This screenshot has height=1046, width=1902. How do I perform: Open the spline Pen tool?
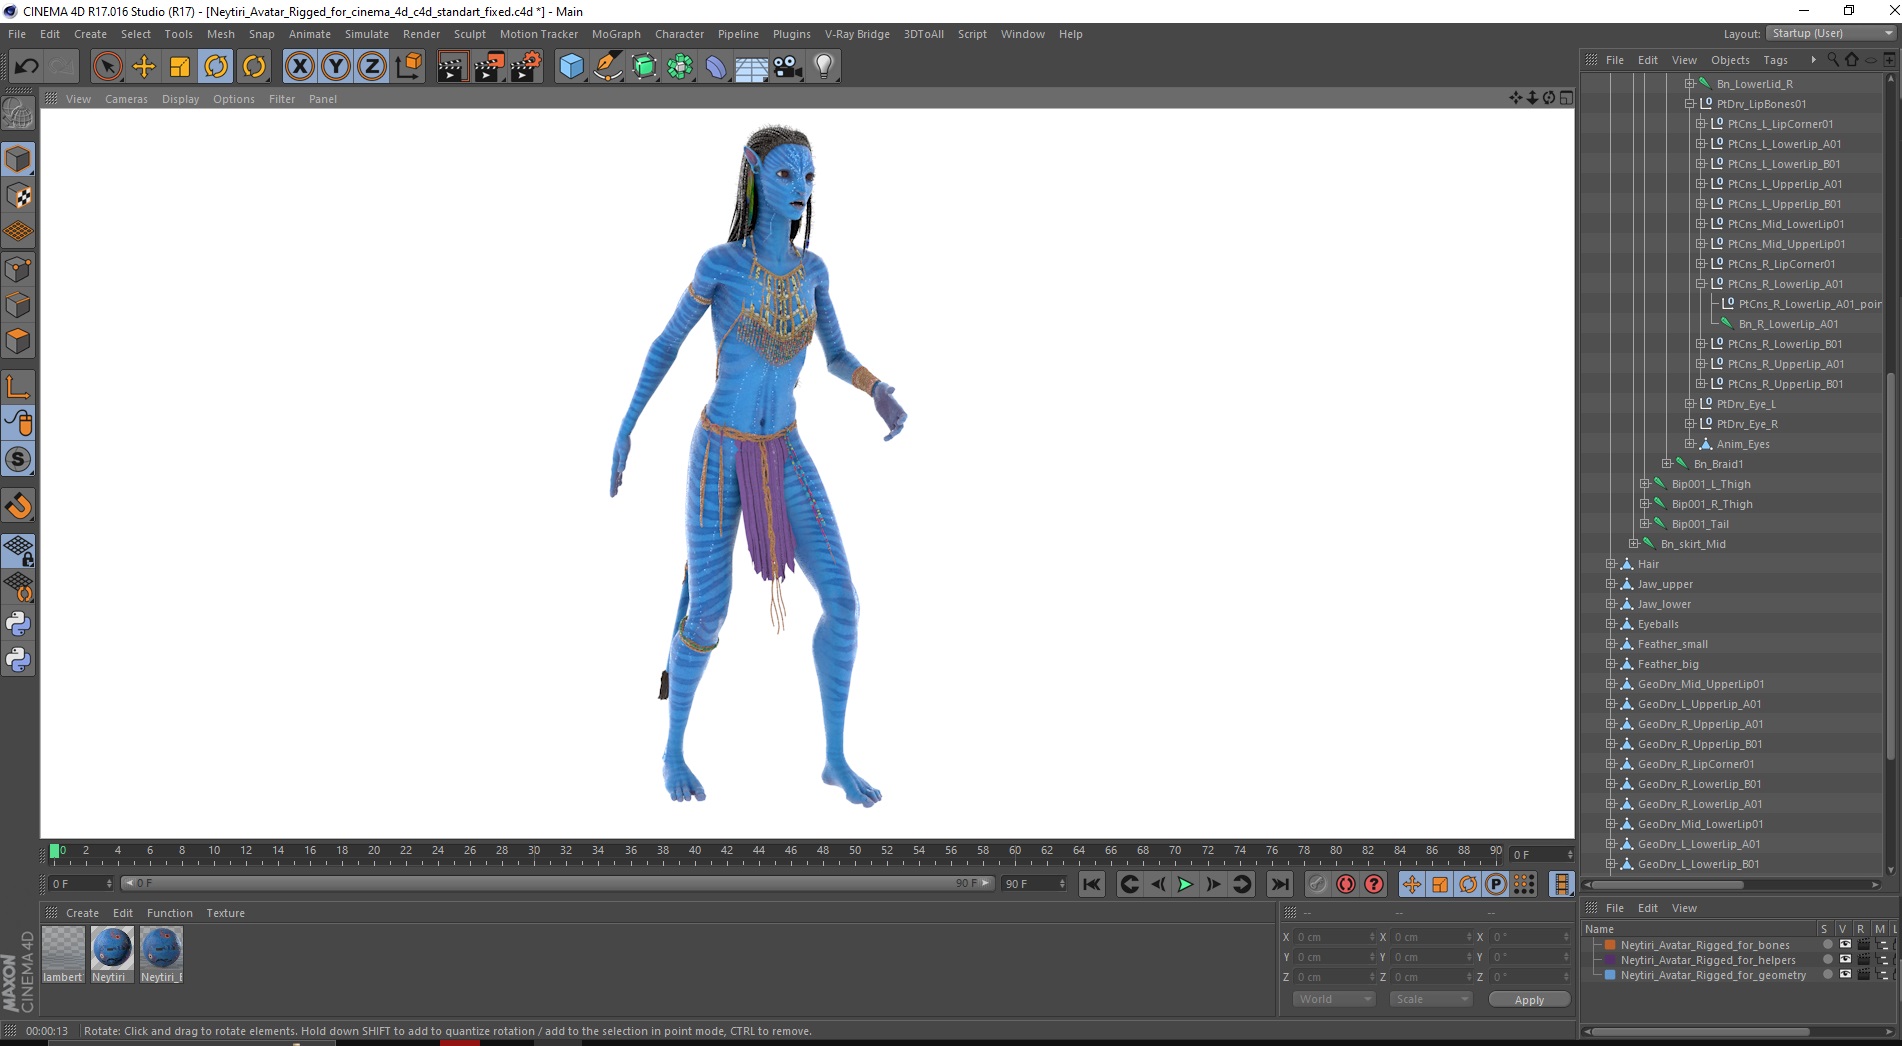click(607, 67)
